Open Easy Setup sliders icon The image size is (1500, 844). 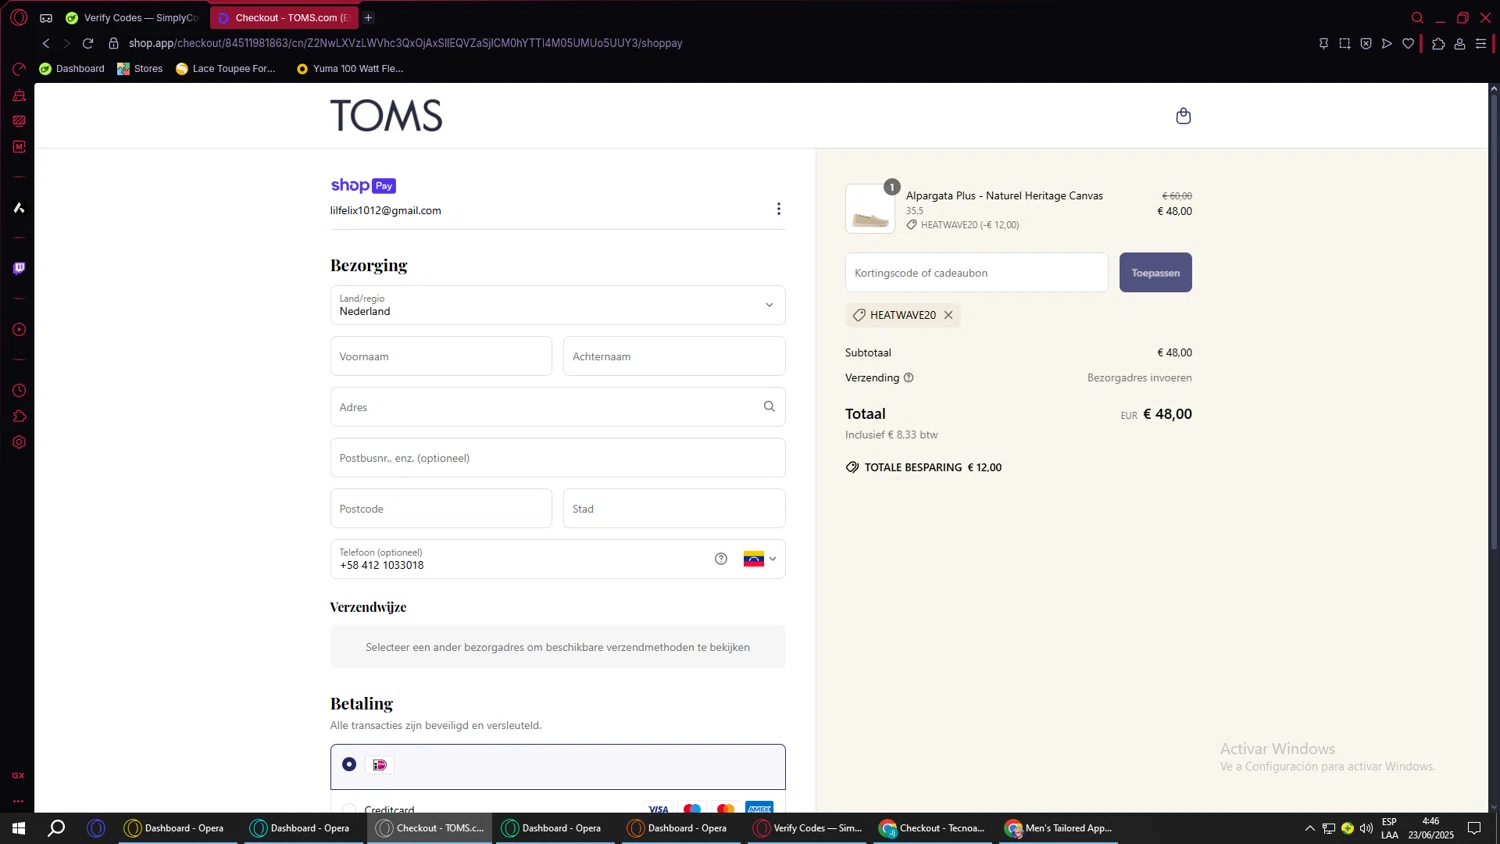(x=1481, y=43)
